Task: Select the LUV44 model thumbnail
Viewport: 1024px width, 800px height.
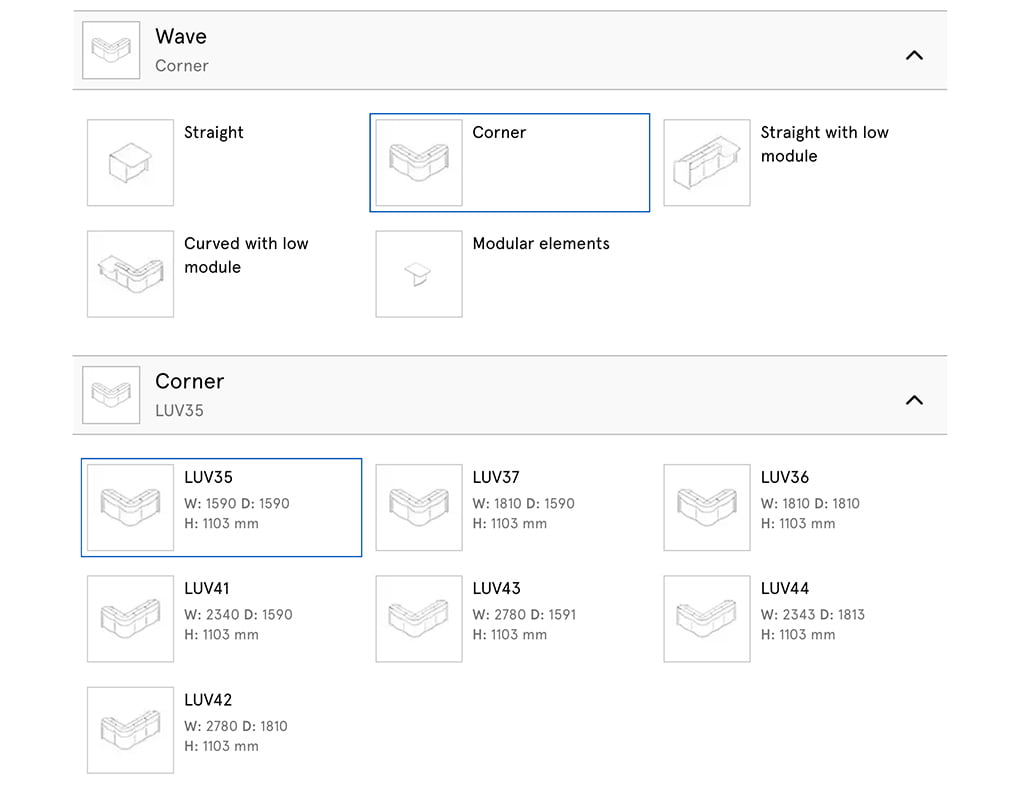Action: click(707, 618)
